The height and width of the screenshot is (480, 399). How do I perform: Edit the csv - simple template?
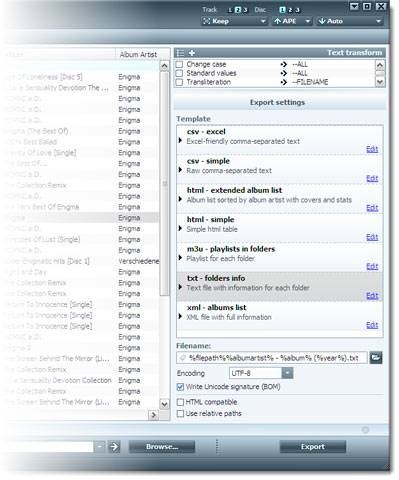pos(372,178)
